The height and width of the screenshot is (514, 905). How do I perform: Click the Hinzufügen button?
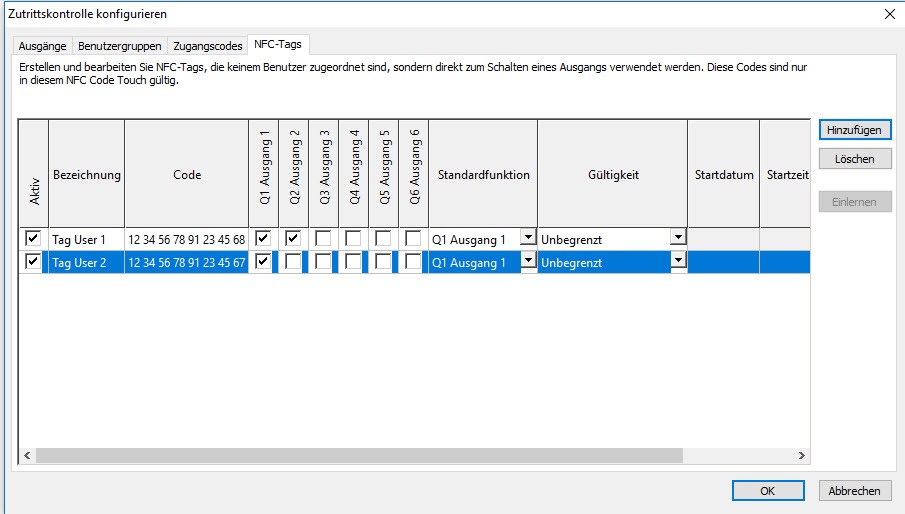pos(854,130)
